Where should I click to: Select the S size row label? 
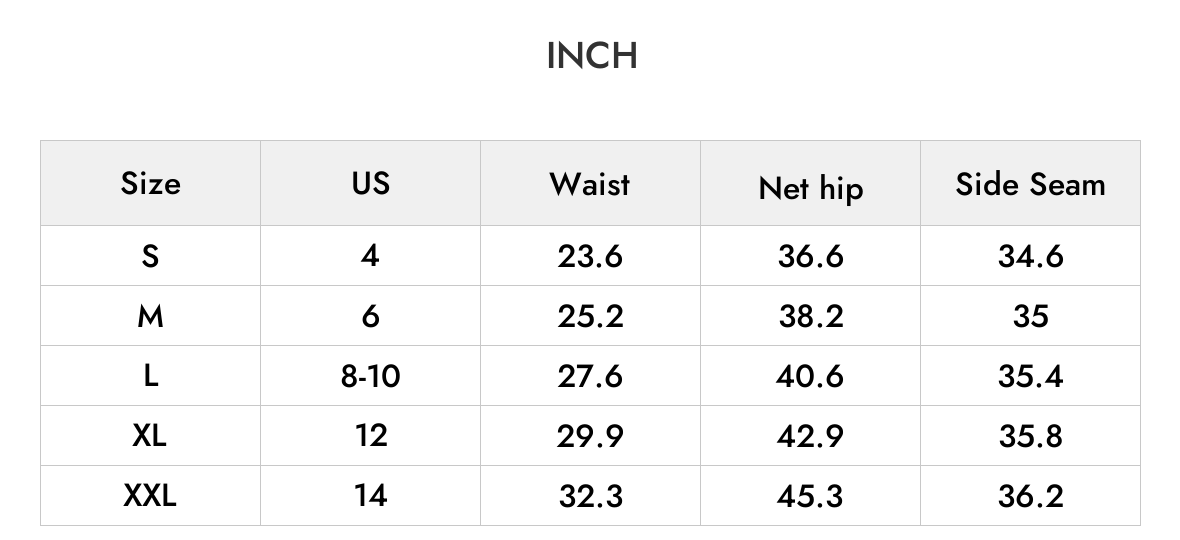pyautogui.click(x=151, y=256)
